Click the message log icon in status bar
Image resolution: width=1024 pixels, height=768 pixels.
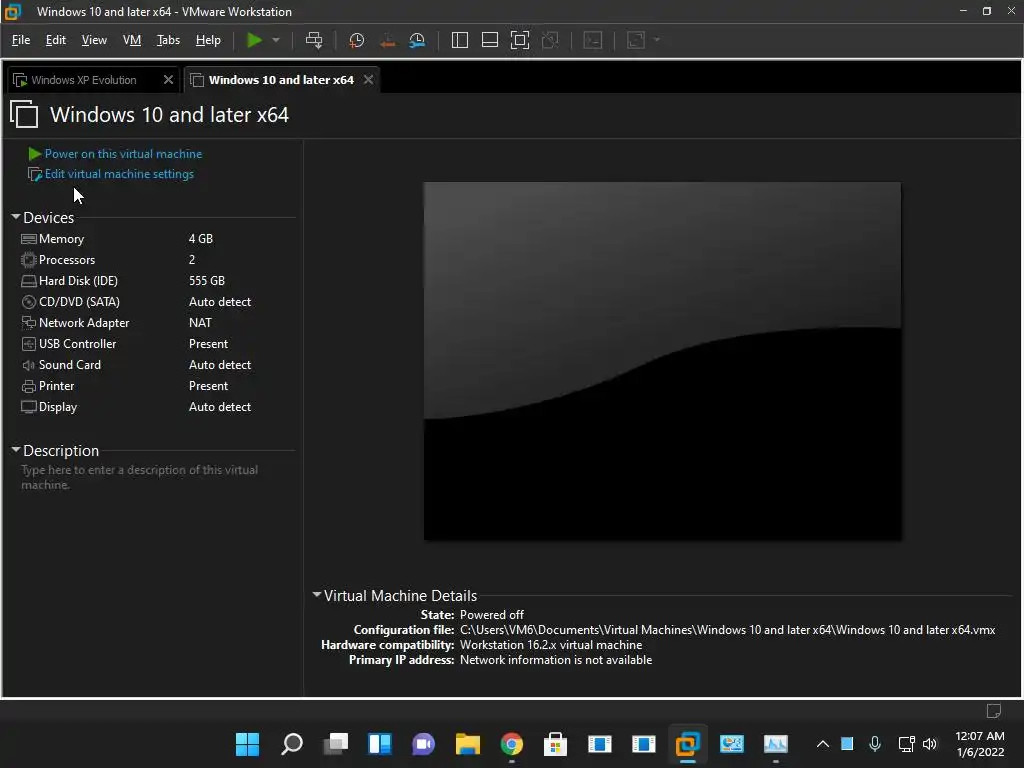pos(994,710)
